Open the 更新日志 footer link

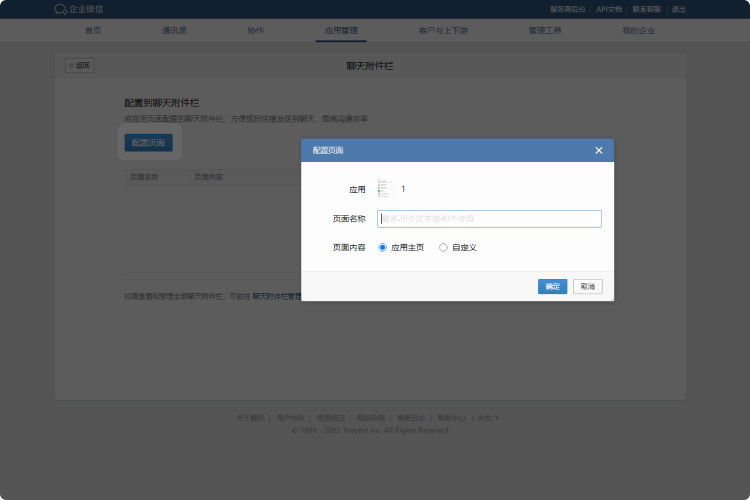click(411, 418)
